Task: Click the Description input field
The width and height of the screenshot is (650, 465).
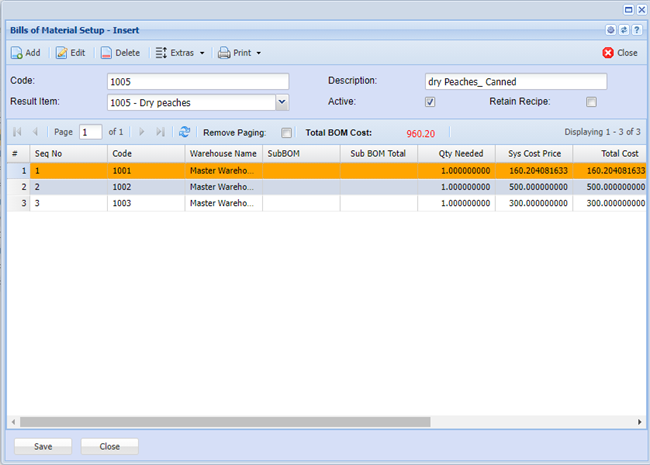Action: (516, 82)
